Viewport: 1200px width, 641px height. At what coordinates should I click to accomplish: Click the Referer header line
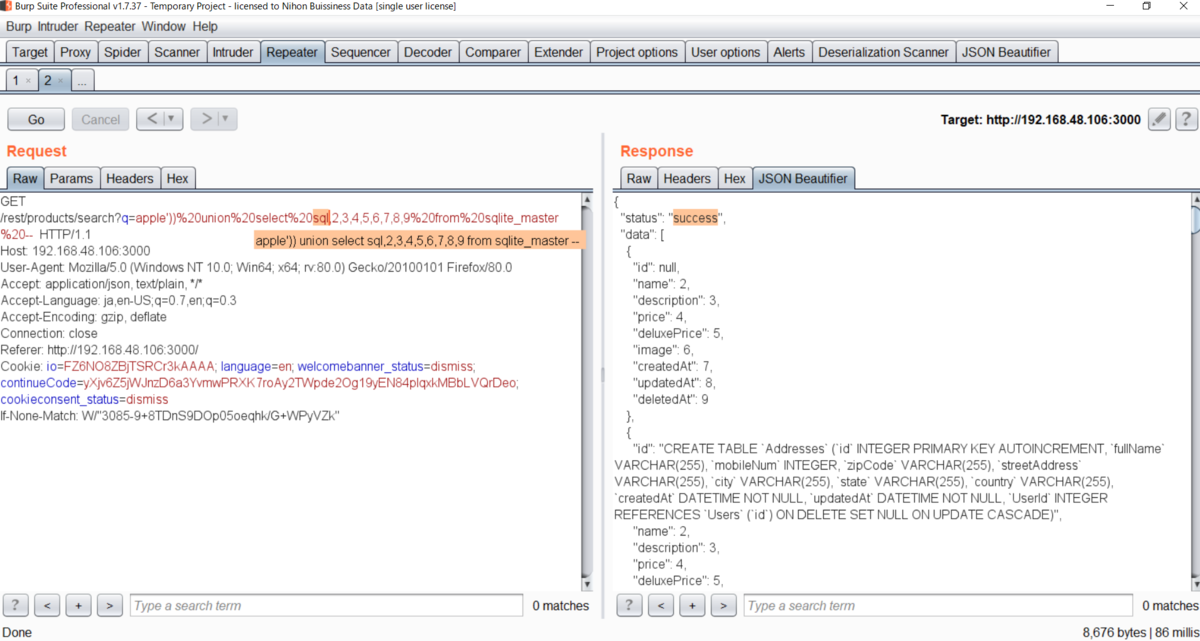100,349
